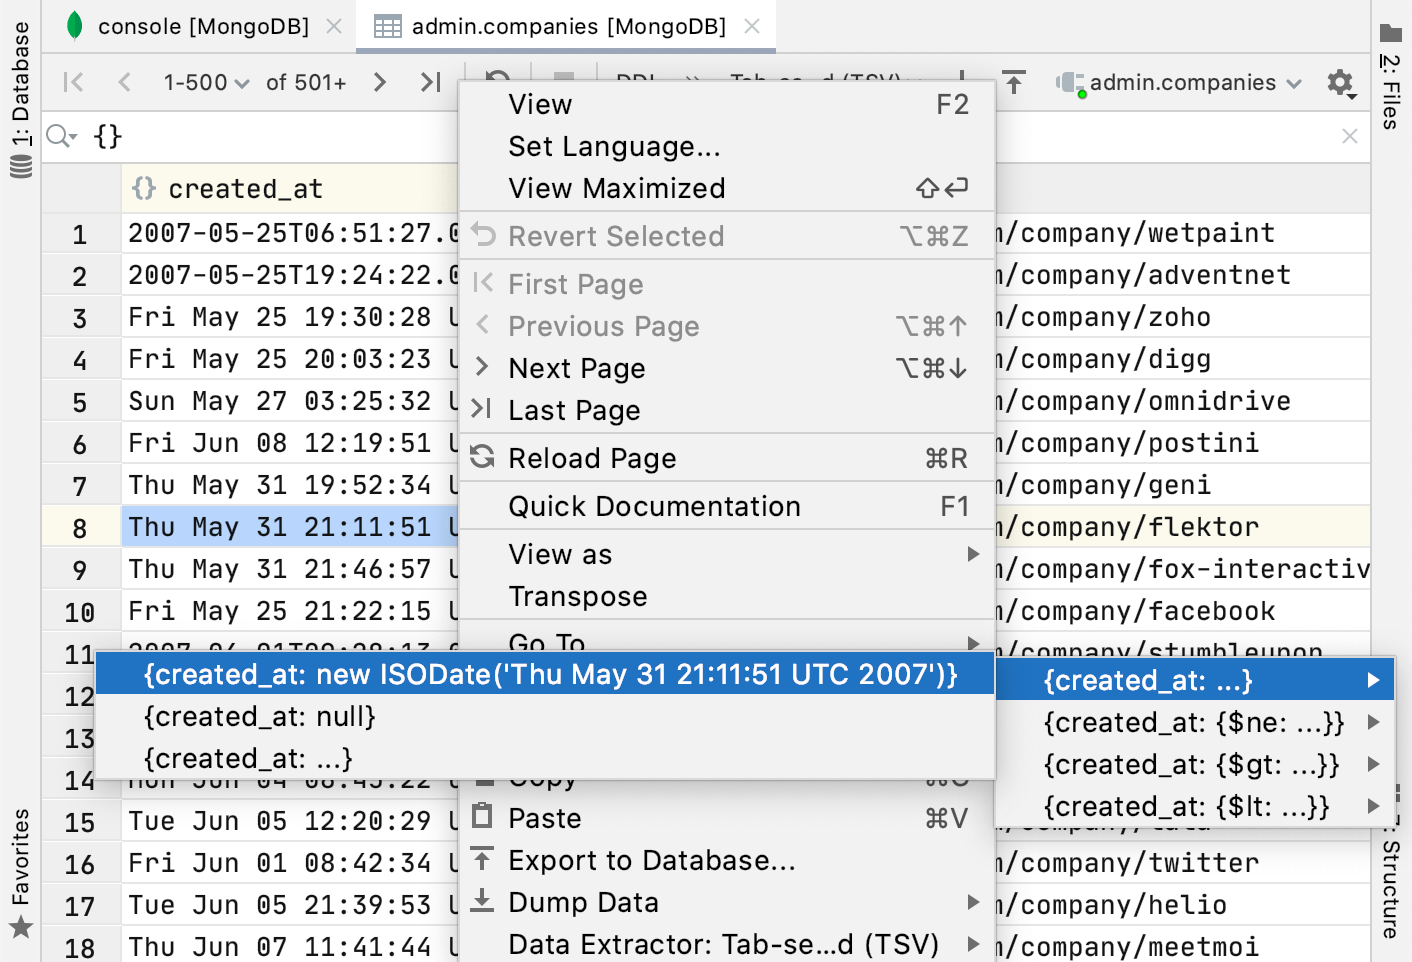
Task: Select row number 8
Action: click(80, 528)
